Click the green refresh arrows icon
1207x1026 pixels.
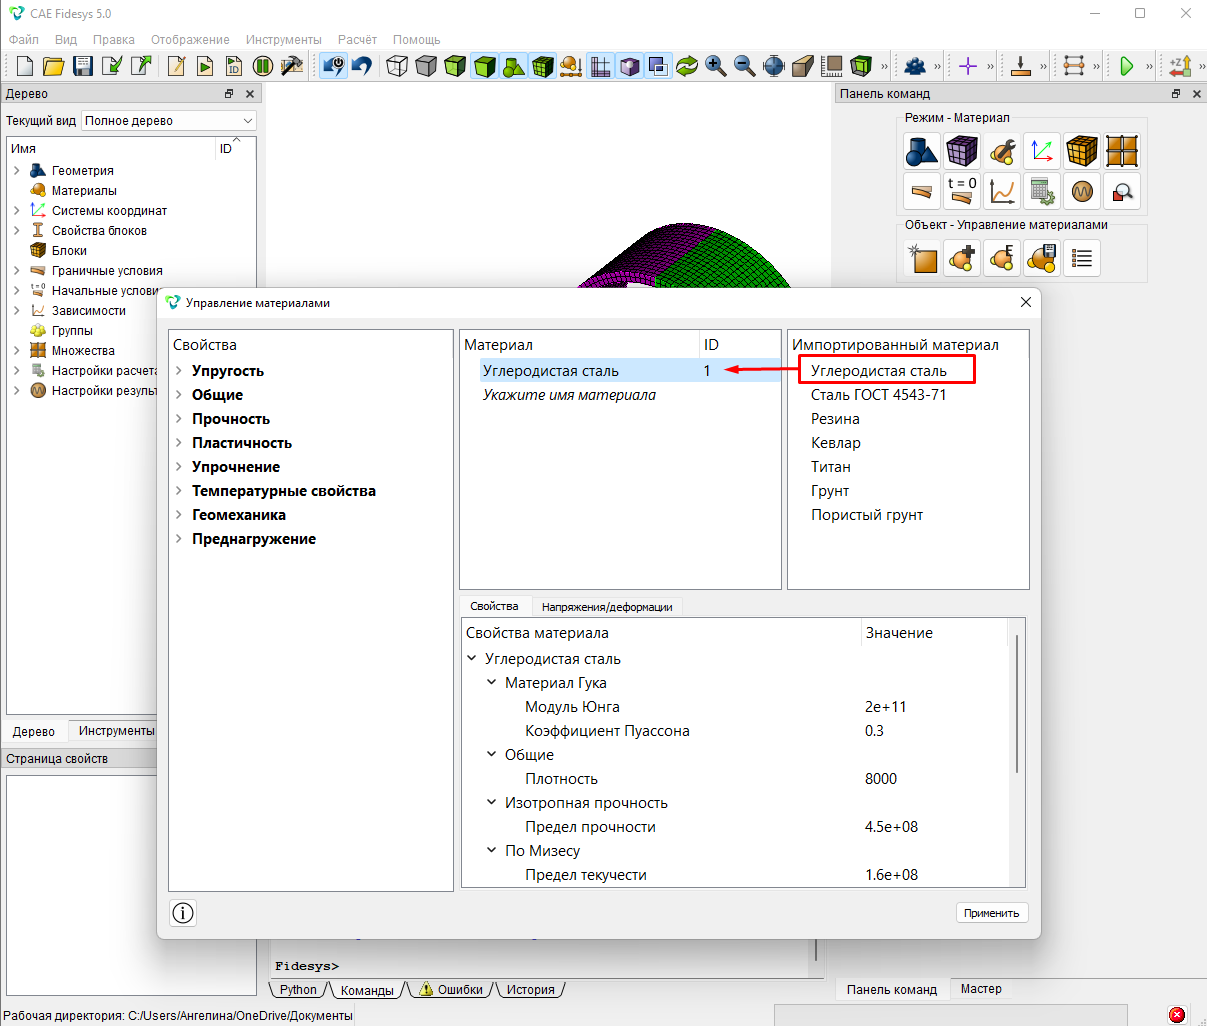(x=687, y=66)
